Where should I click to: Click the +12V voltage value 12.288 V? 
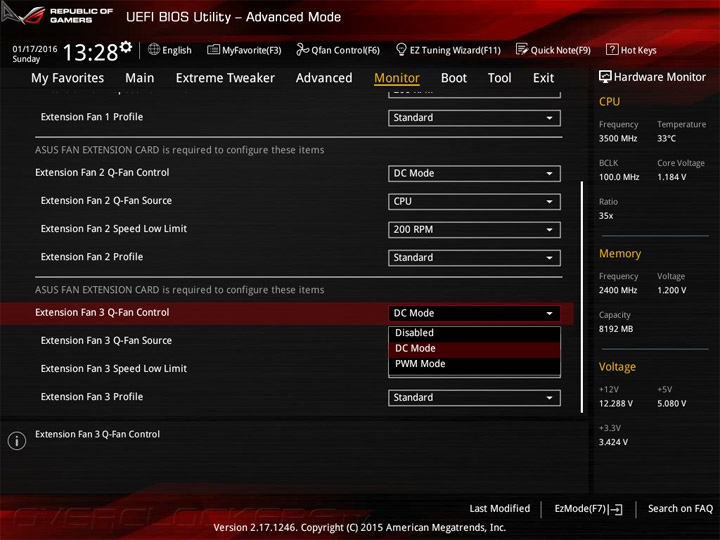(616, 404)
